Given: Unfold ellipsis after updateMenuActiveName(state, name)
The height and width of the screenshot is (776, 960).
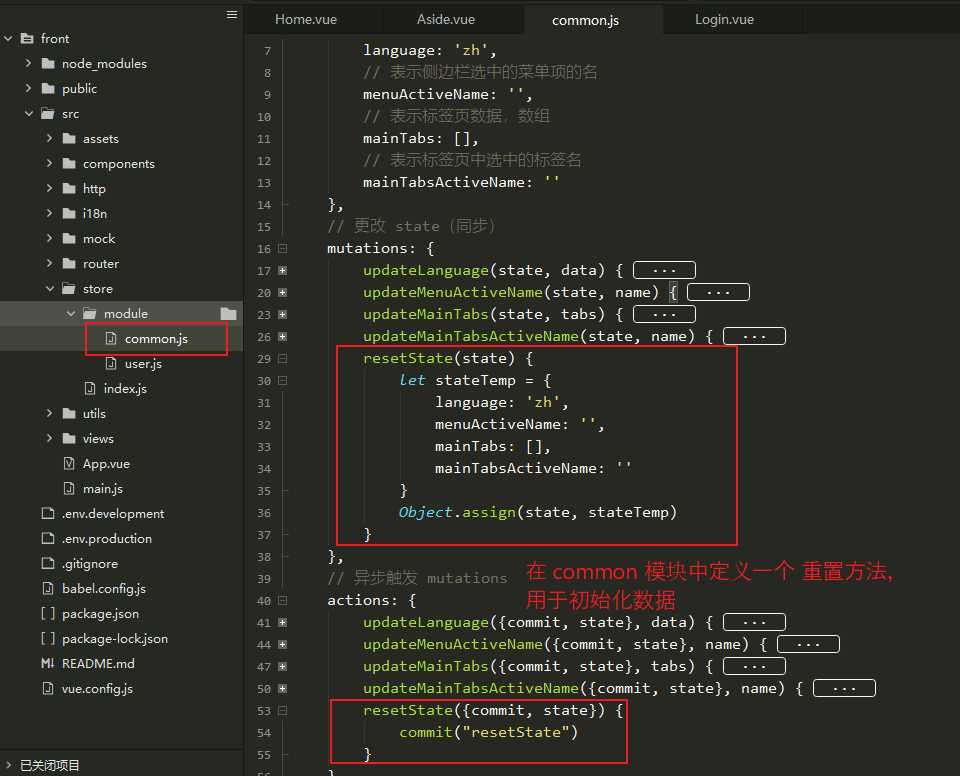Looking at the screenshot, I should [x=718, y=292].
